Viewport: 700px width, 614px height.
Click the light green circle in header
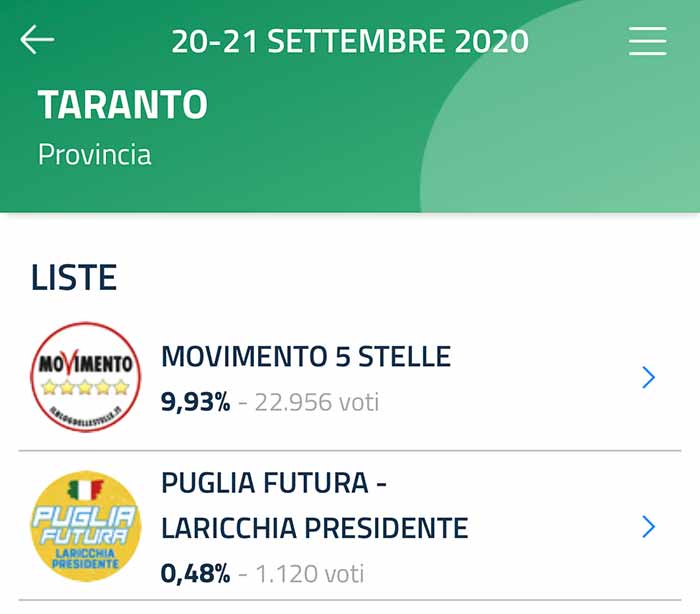[x=560, y=107]
